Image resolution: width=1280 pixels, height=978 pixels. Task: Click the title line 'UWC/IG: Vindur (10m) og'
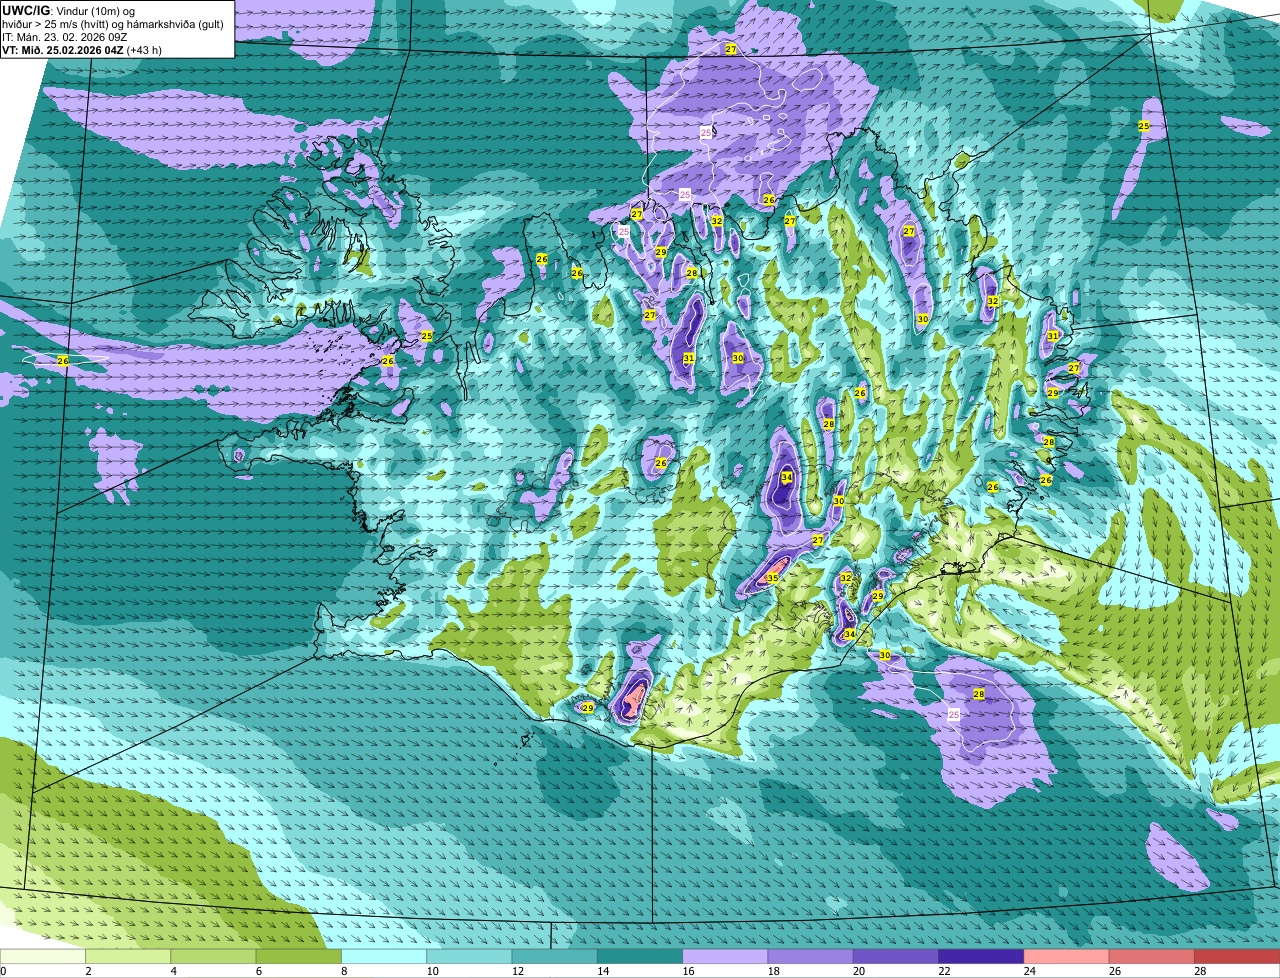point(69,9)
